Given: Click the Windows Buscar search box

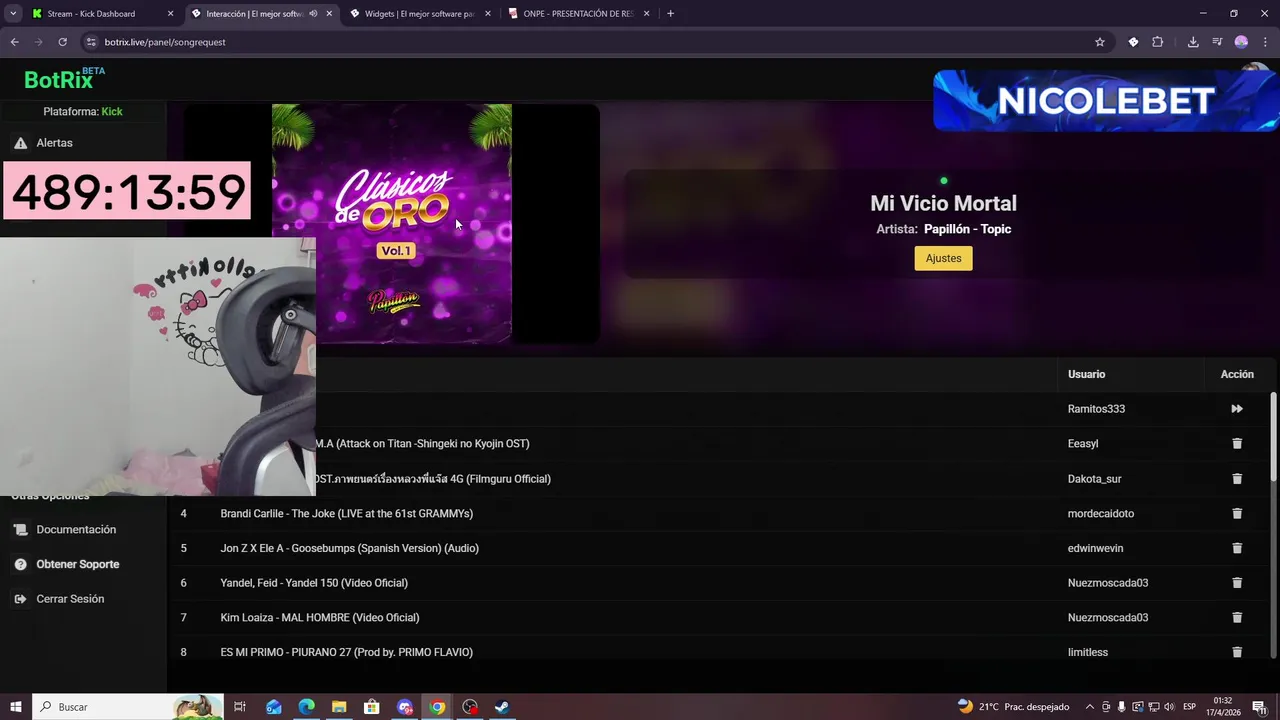Looking at the screenshot, I should (127, 707).
